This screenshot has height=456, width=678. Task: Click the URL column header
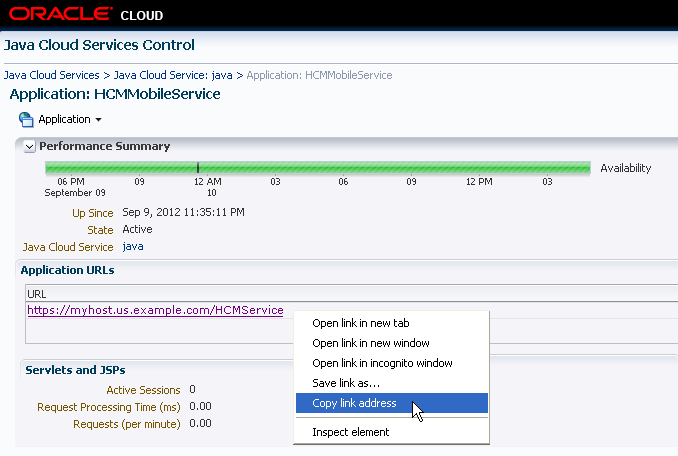tap(37, 294)
